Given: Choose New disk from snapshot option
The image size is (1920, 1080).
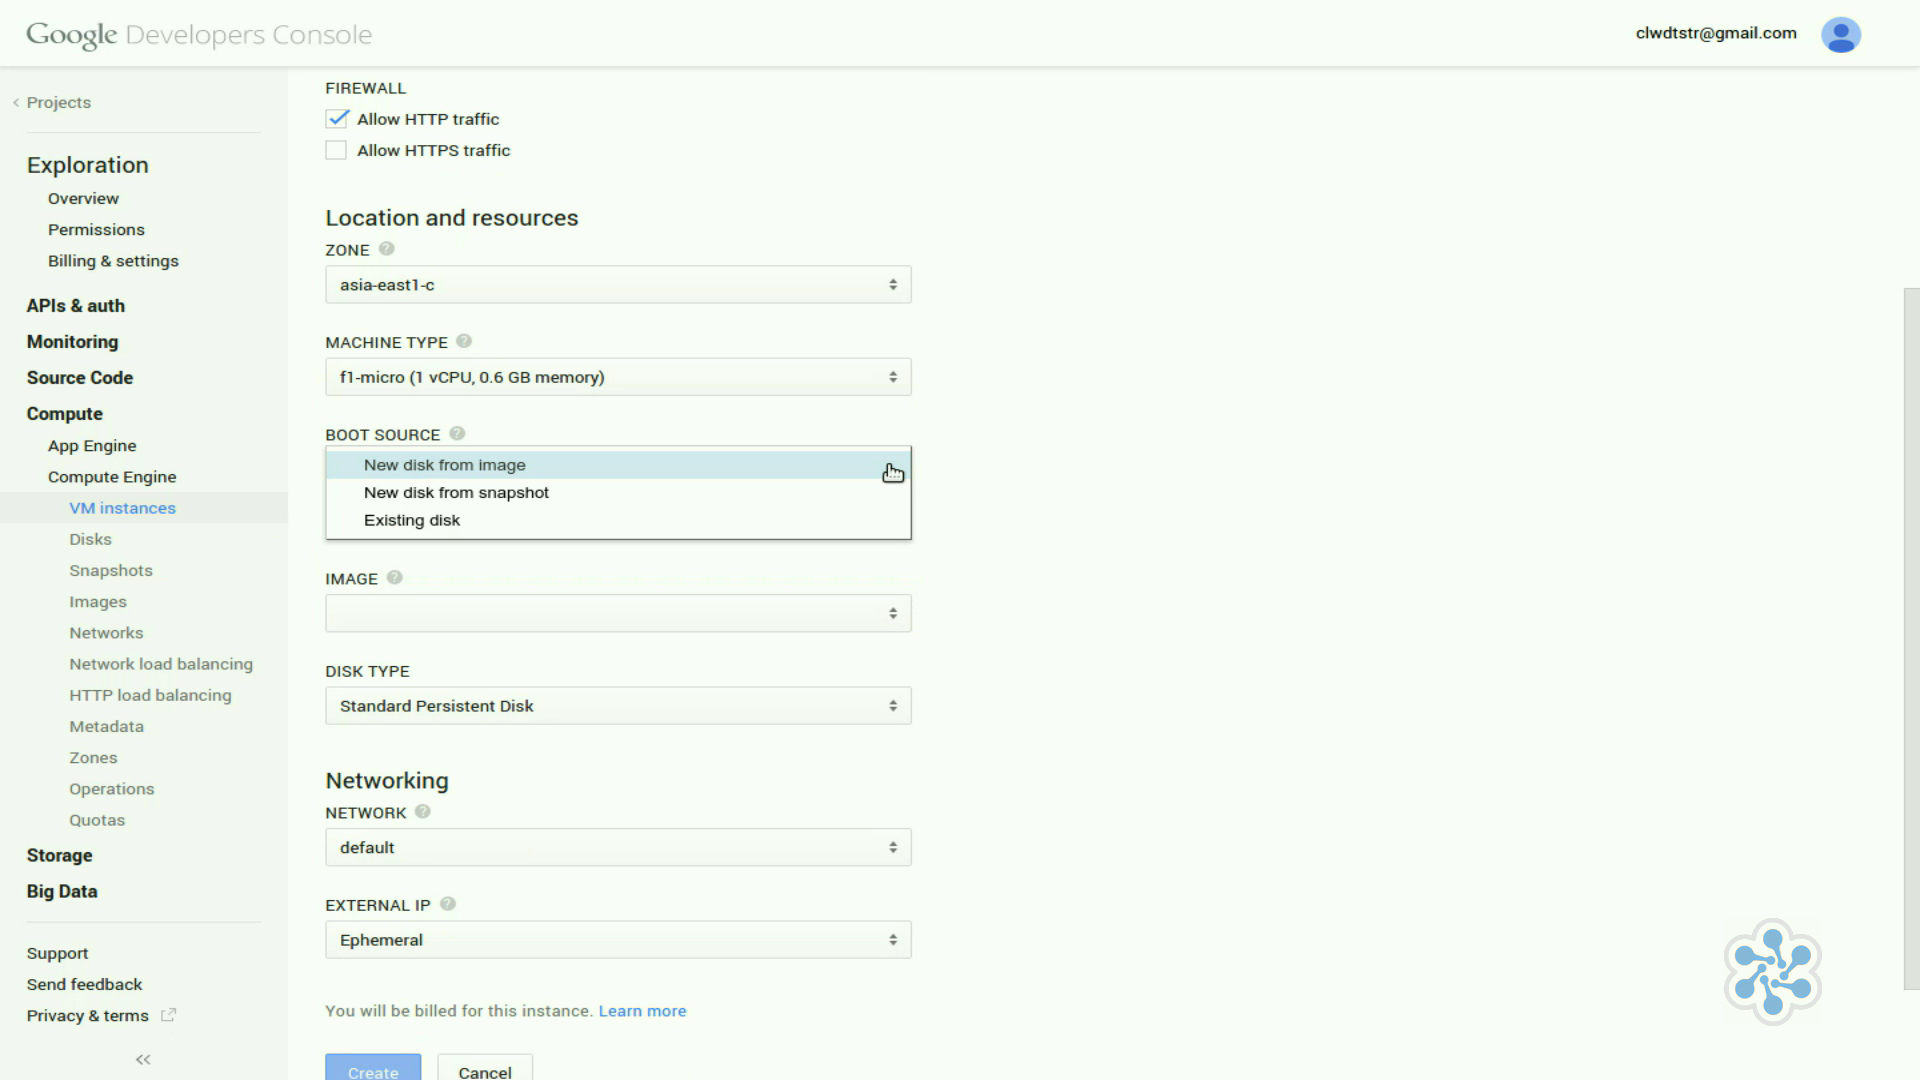Looking at the screenshot, I should pos(456,493).
